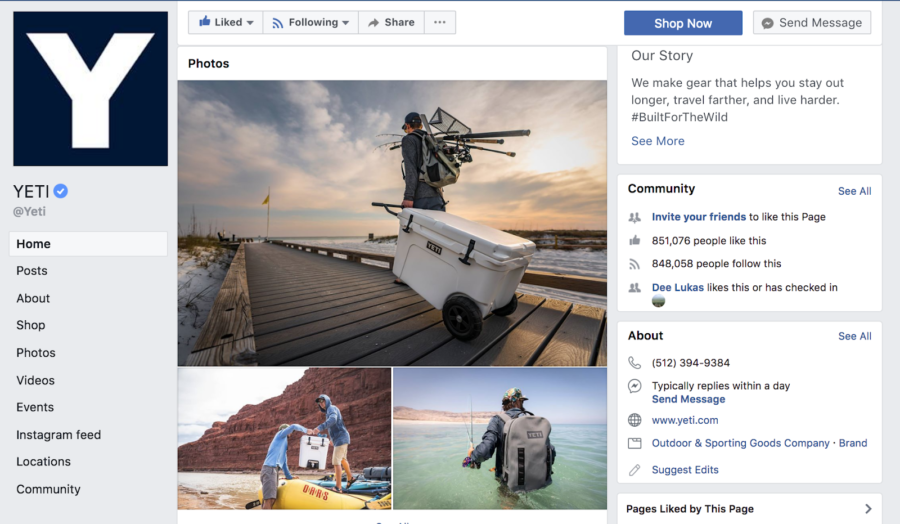Click the category icon beside Outdoor & Sporting Goods

click(634, 443)
